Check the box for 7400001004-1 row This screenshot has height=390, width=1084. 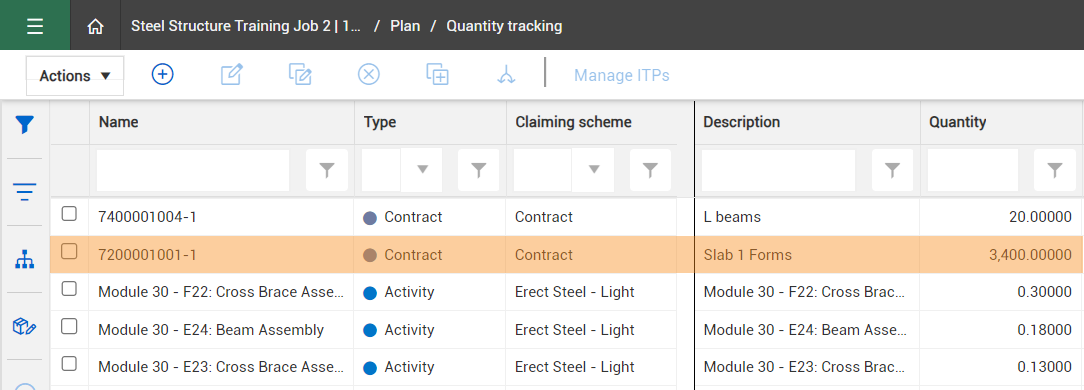pyautogui.click(x=69, y=214)
